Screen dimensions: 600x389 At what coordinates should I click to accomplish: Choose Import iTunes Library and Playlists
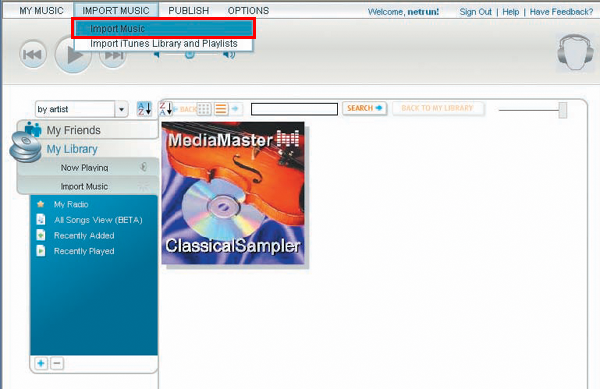[x=164, y=44]
